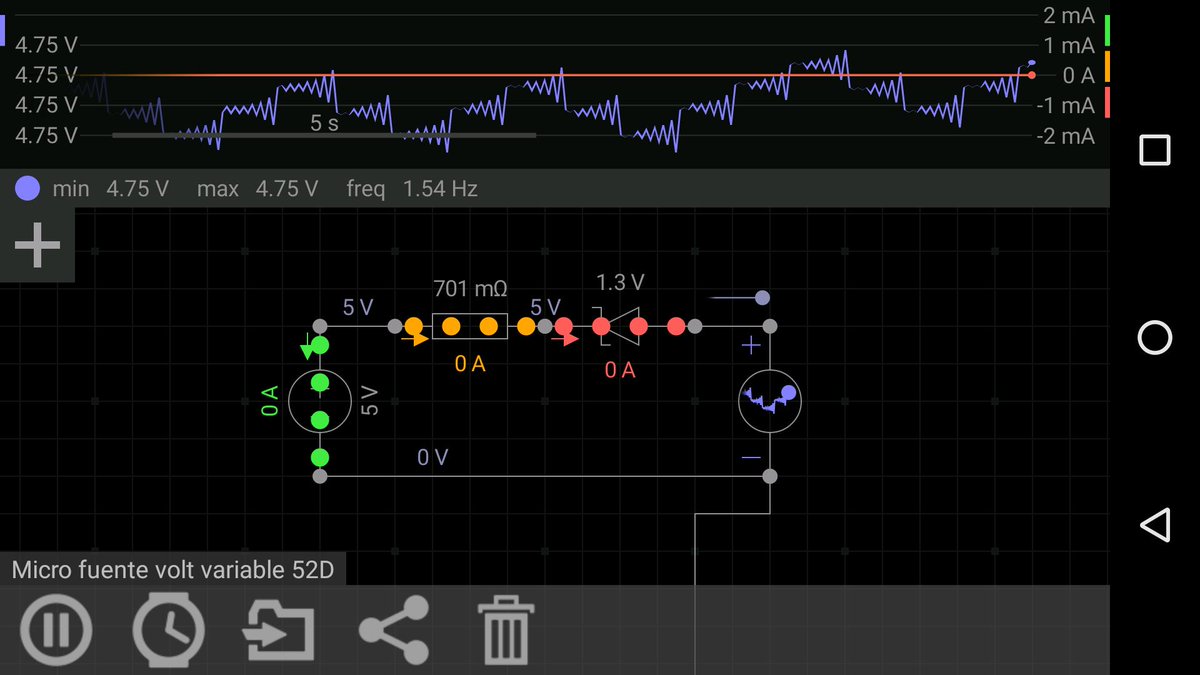Open the time step clock icon

pyautogui.click(x=169, y=630)
